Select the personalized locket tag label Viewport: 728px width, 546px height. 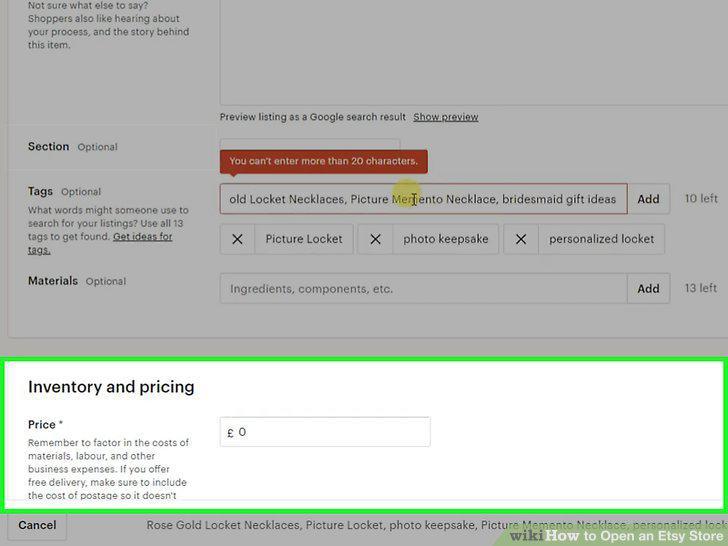tap(601, 239)
